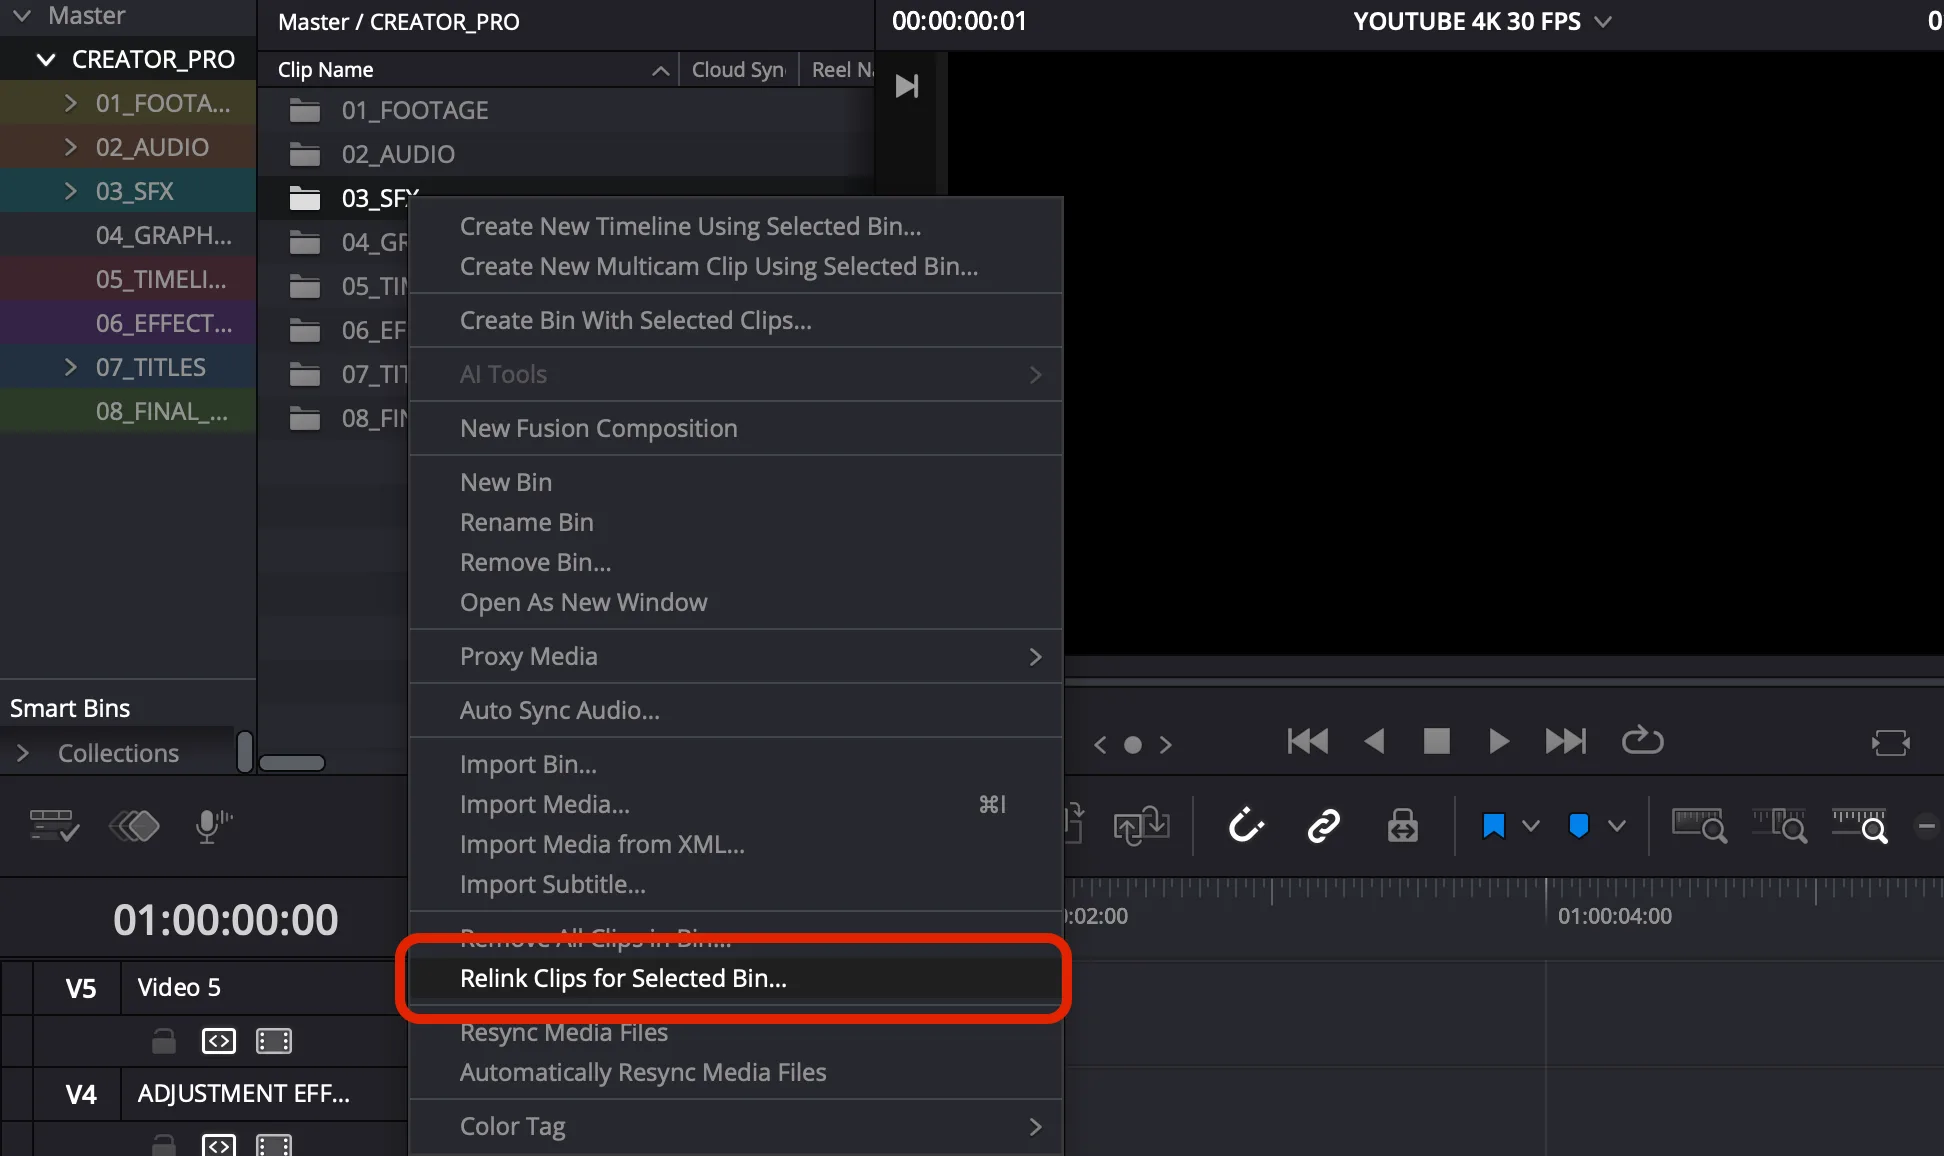Disable the V4 adjustment track filmstrip icon

(x=274, y=1145)
